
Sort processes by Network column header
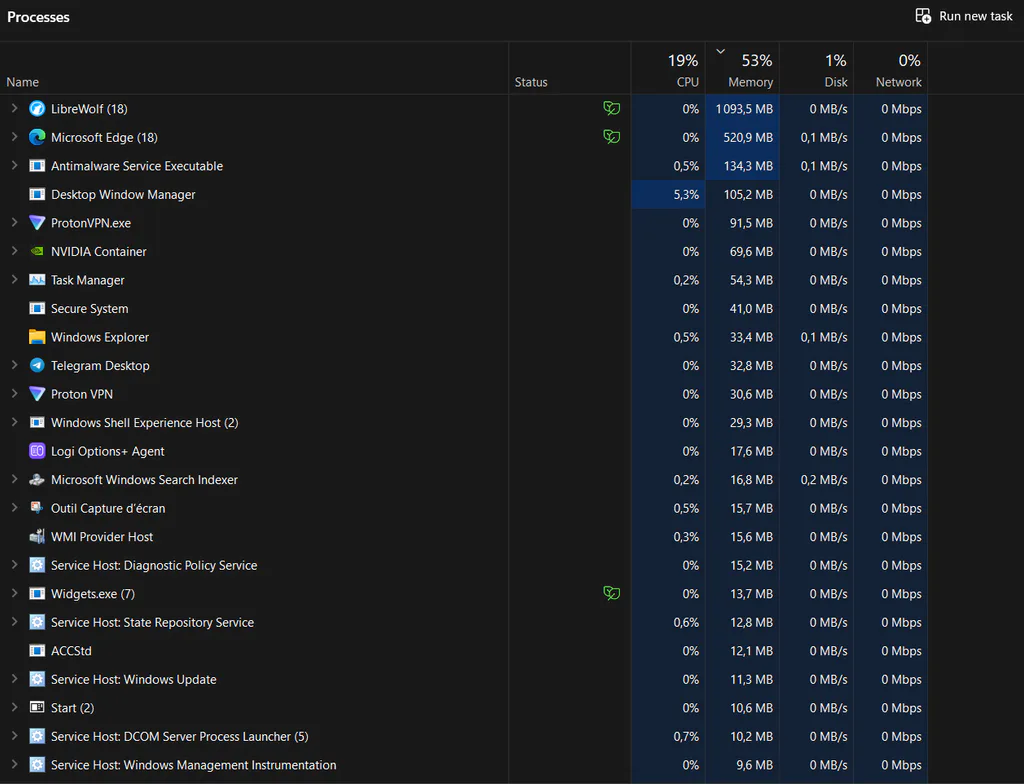point(891,69)
